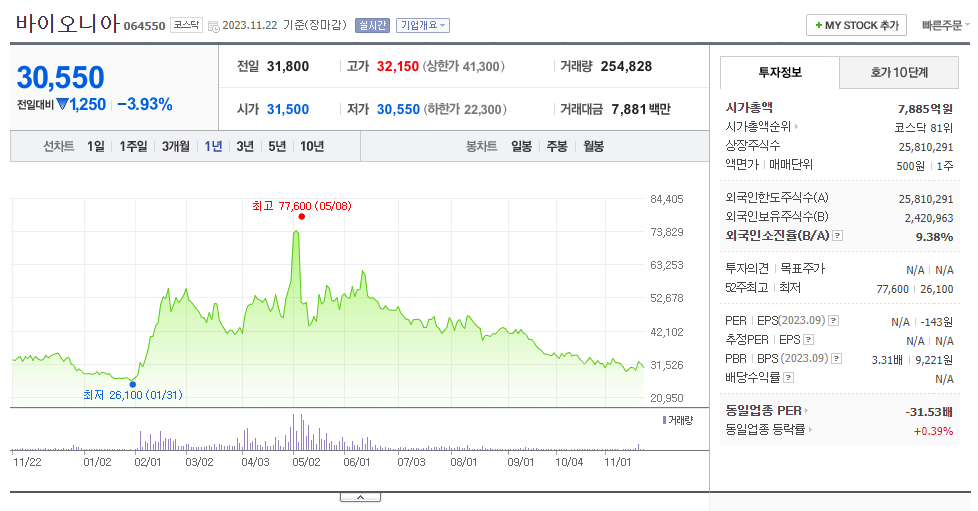Open help icon next to PER EPS(2023.09)
This screenshot has height=511, width=978.
point(833,321)
